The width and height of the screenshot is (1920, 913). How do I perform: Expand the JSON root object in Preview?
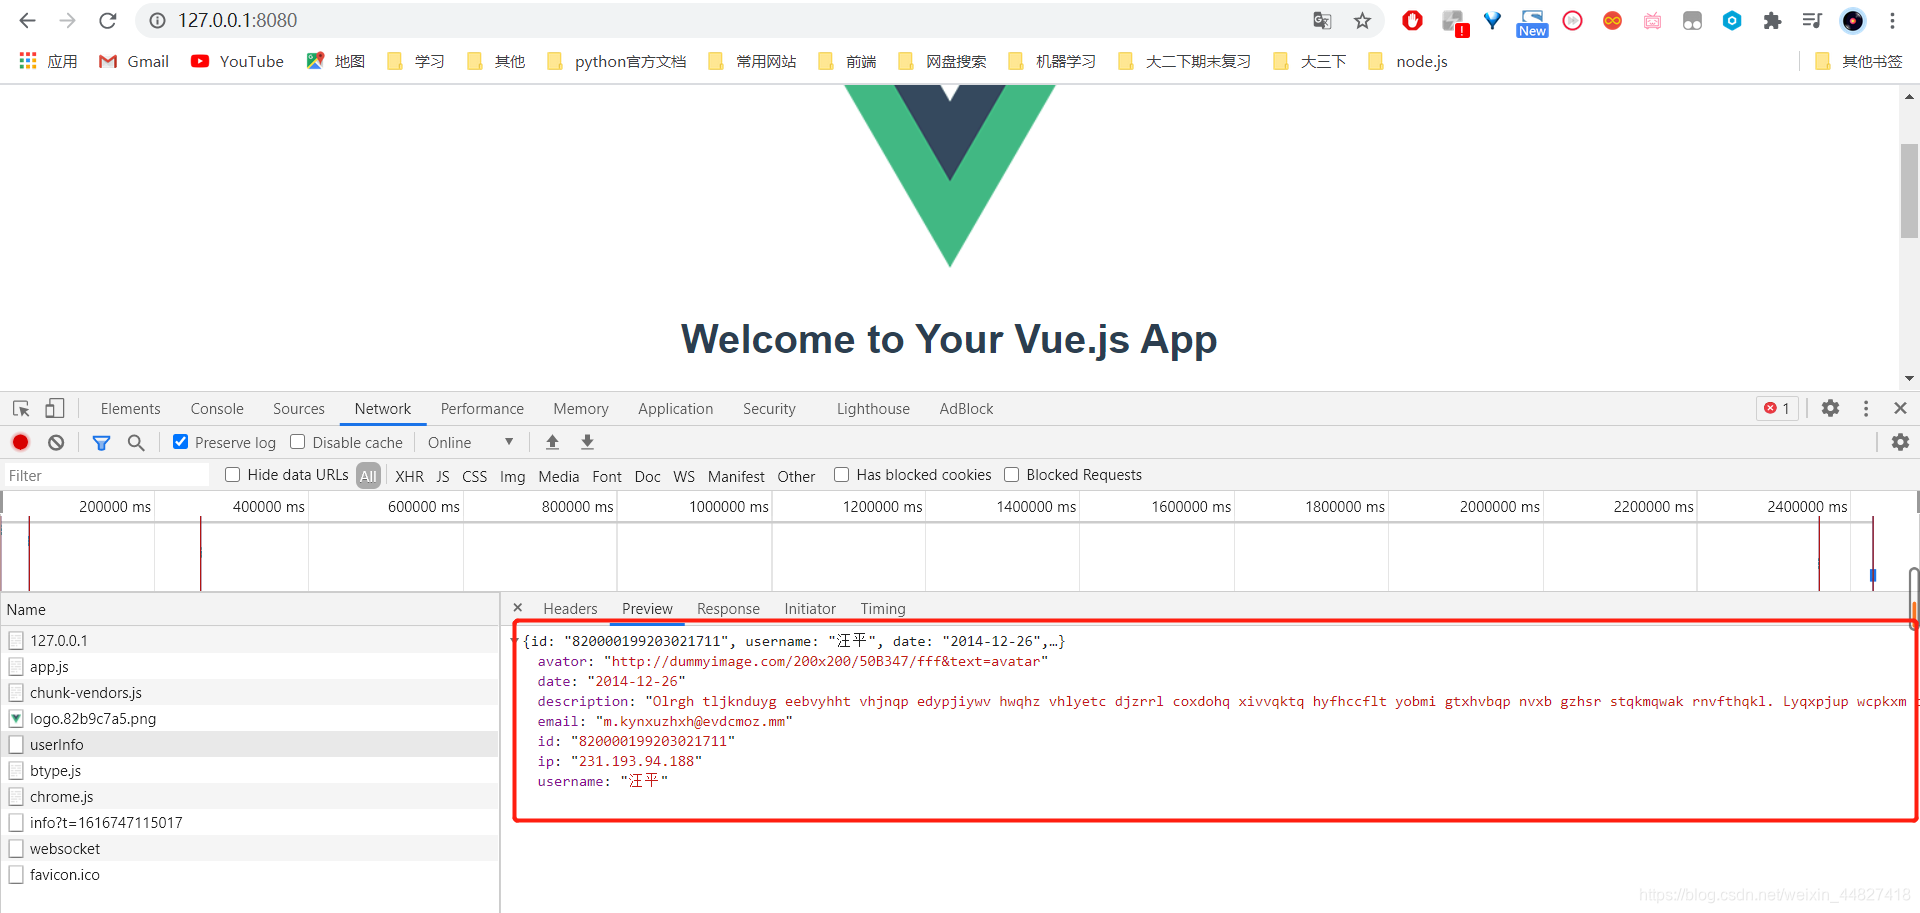click(x=515, y=641)
